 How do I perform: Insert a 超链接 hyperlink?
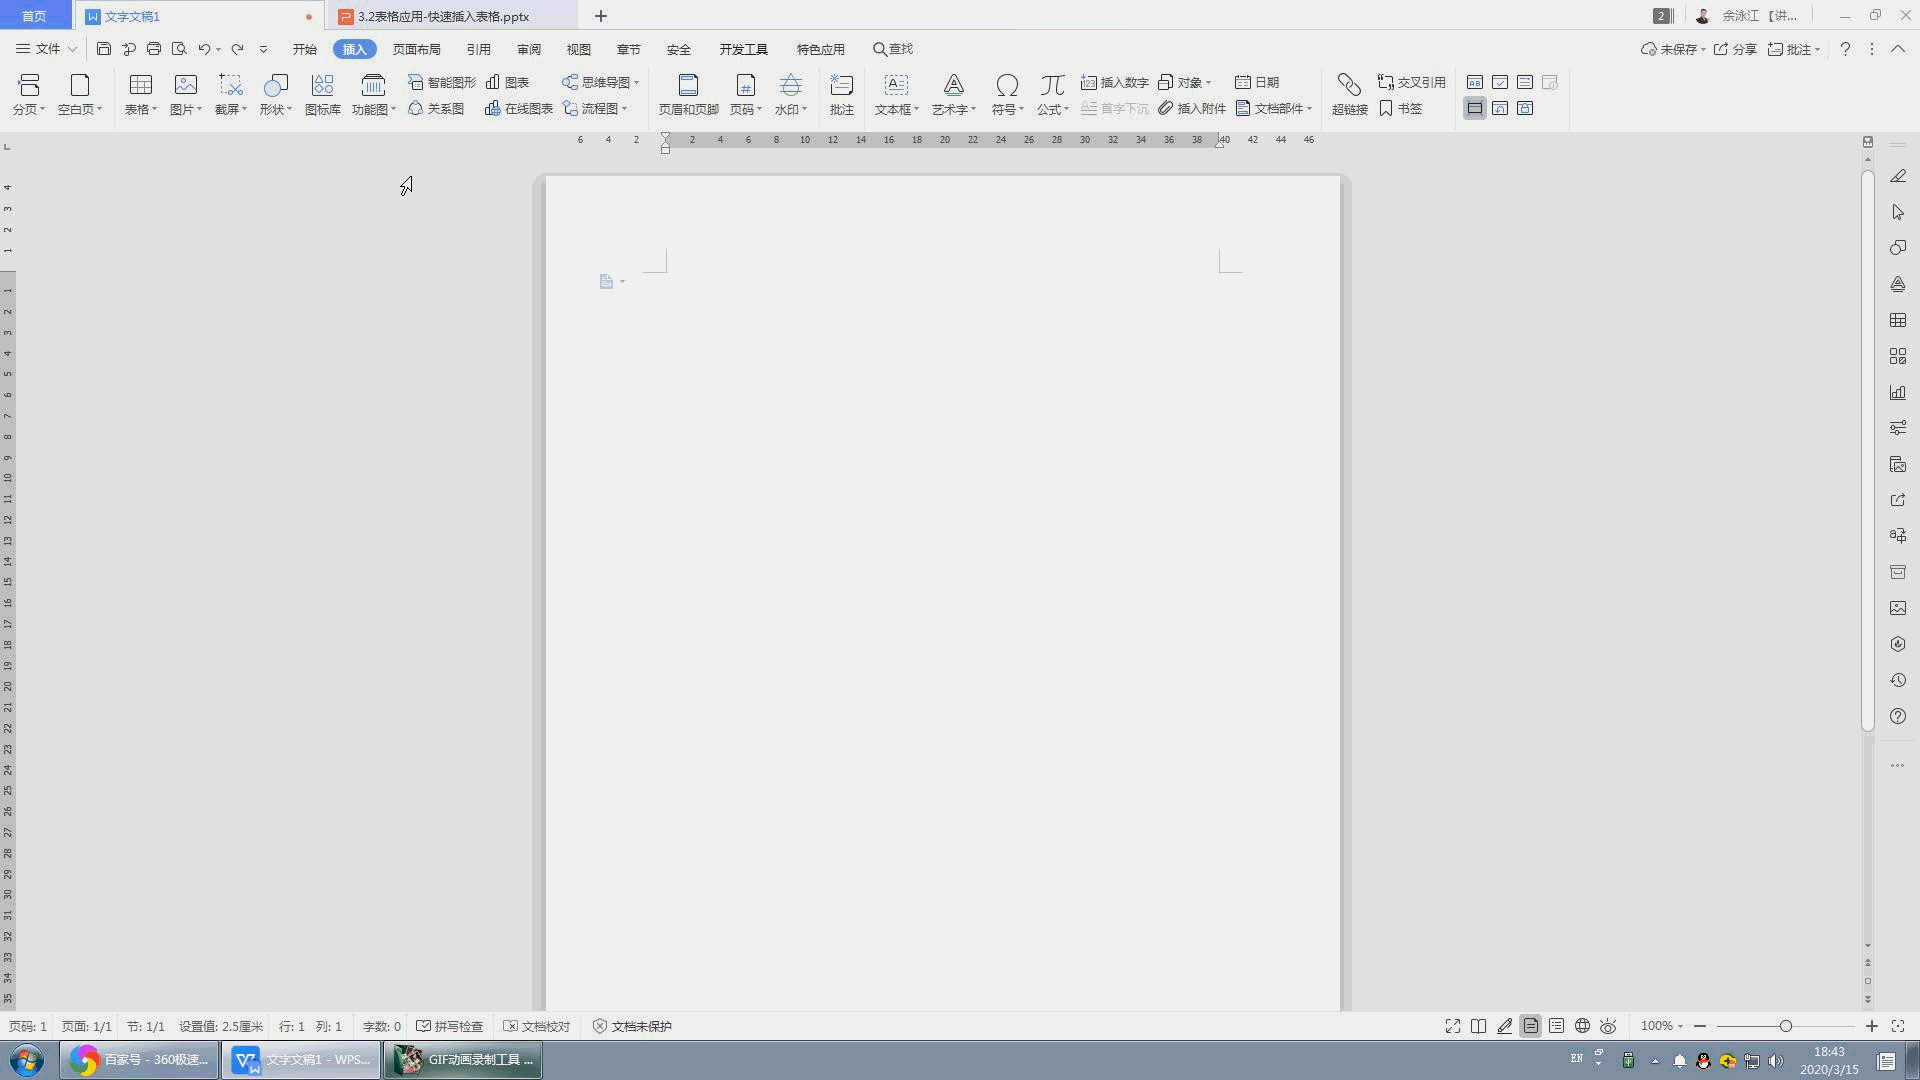click(x=1349, y=95)
